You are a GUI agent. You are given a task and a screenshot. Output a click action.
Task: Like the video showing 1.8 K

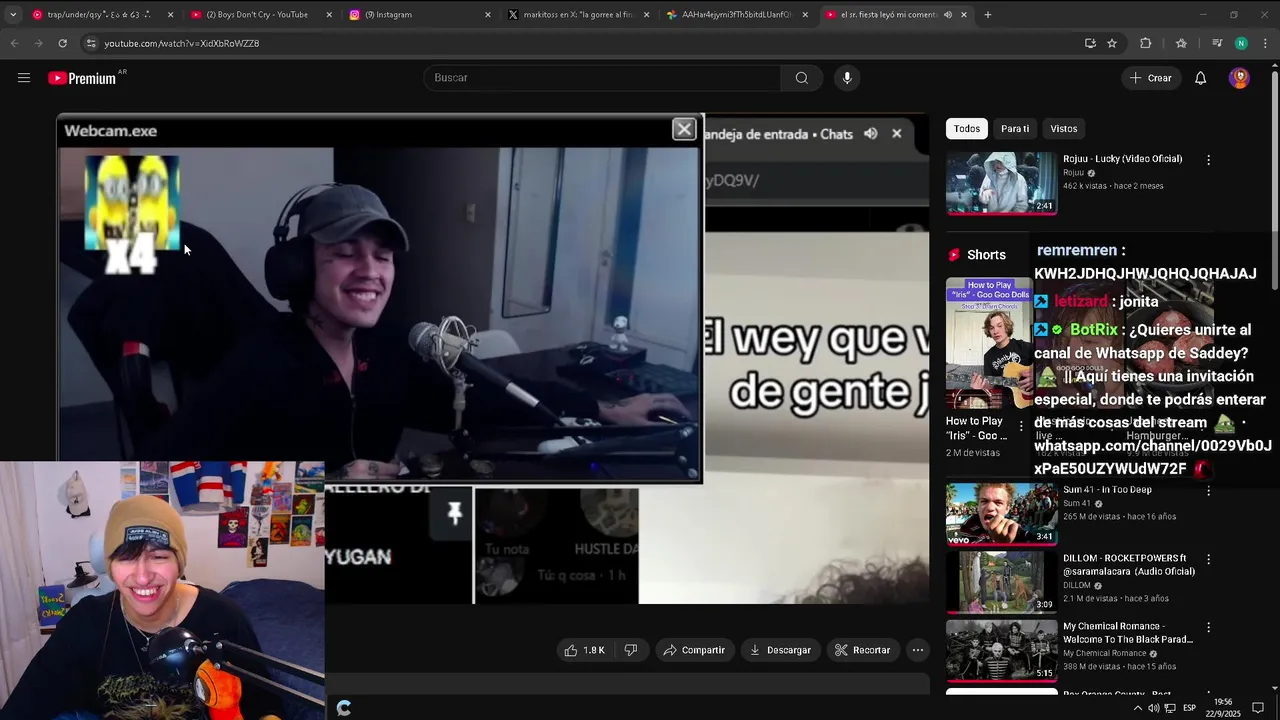584,650
